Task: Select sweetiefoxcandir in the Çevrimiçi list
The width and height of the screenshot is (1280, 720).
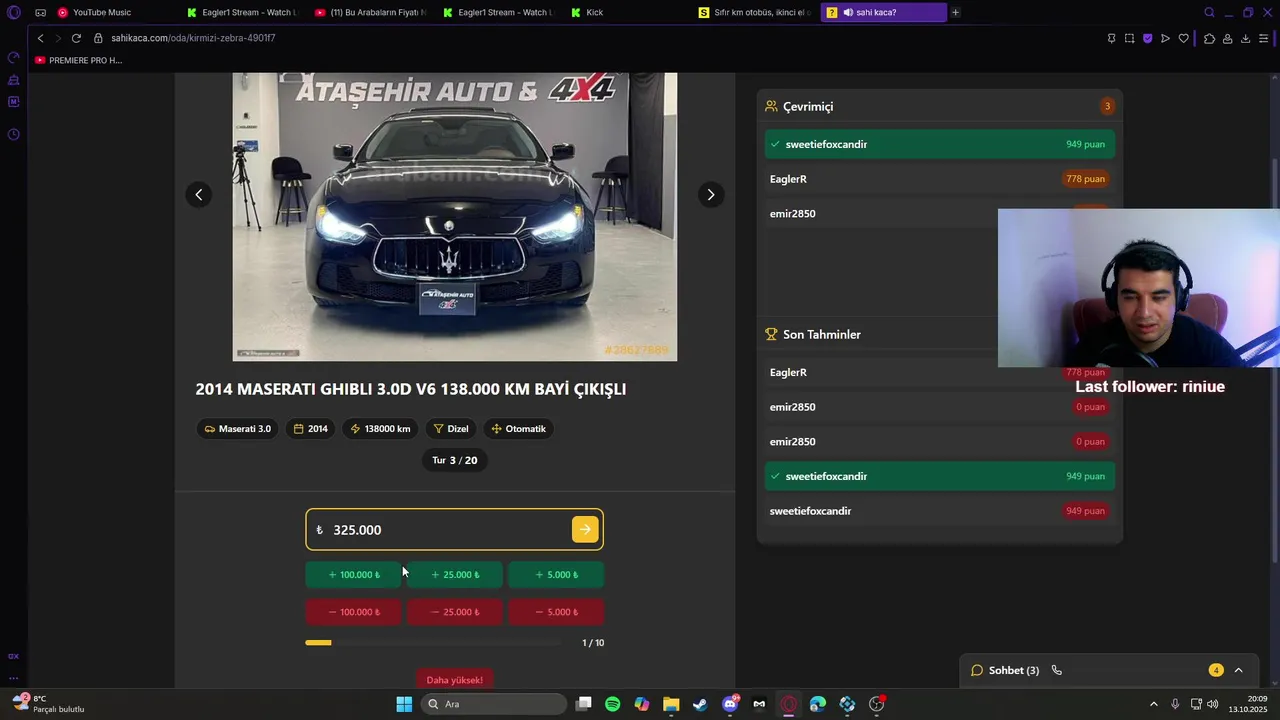Action: [940, 144]
